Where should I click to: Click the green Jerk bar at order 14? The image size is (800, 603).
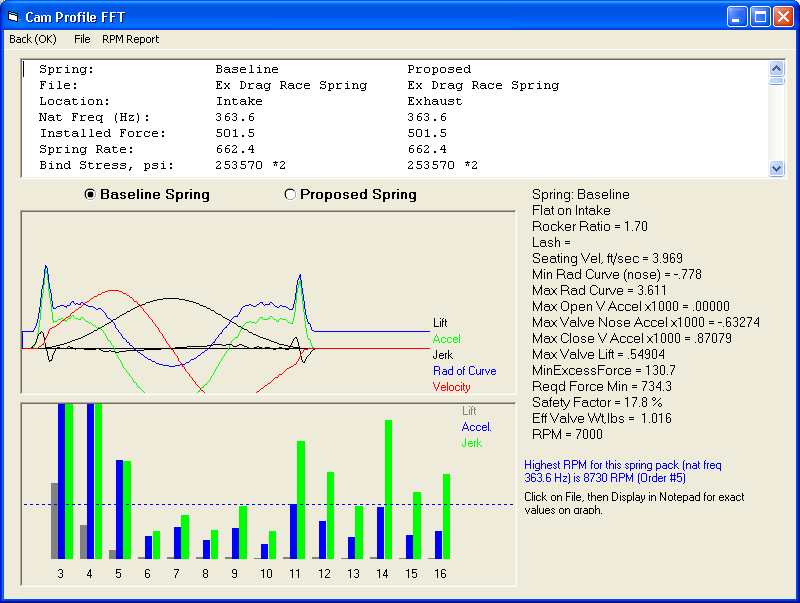[x=388, y=489]
